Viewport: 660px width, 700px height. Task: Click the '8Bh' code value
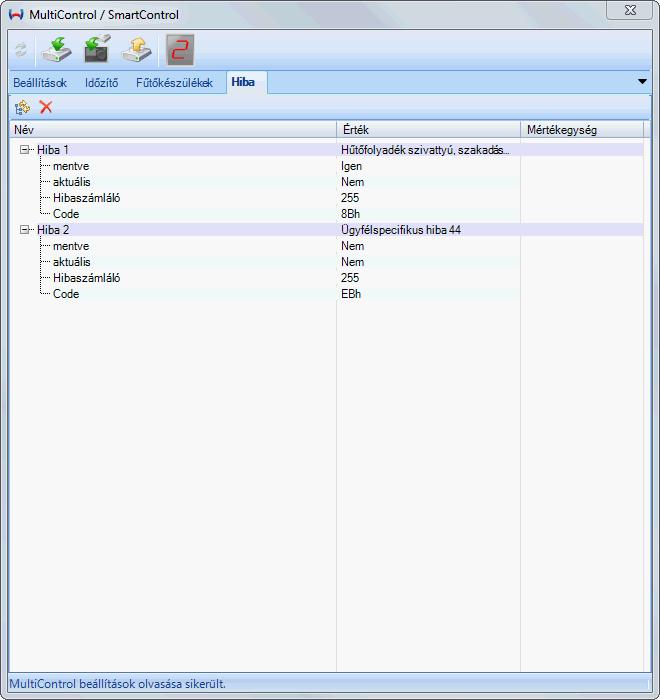pos(351,214)
